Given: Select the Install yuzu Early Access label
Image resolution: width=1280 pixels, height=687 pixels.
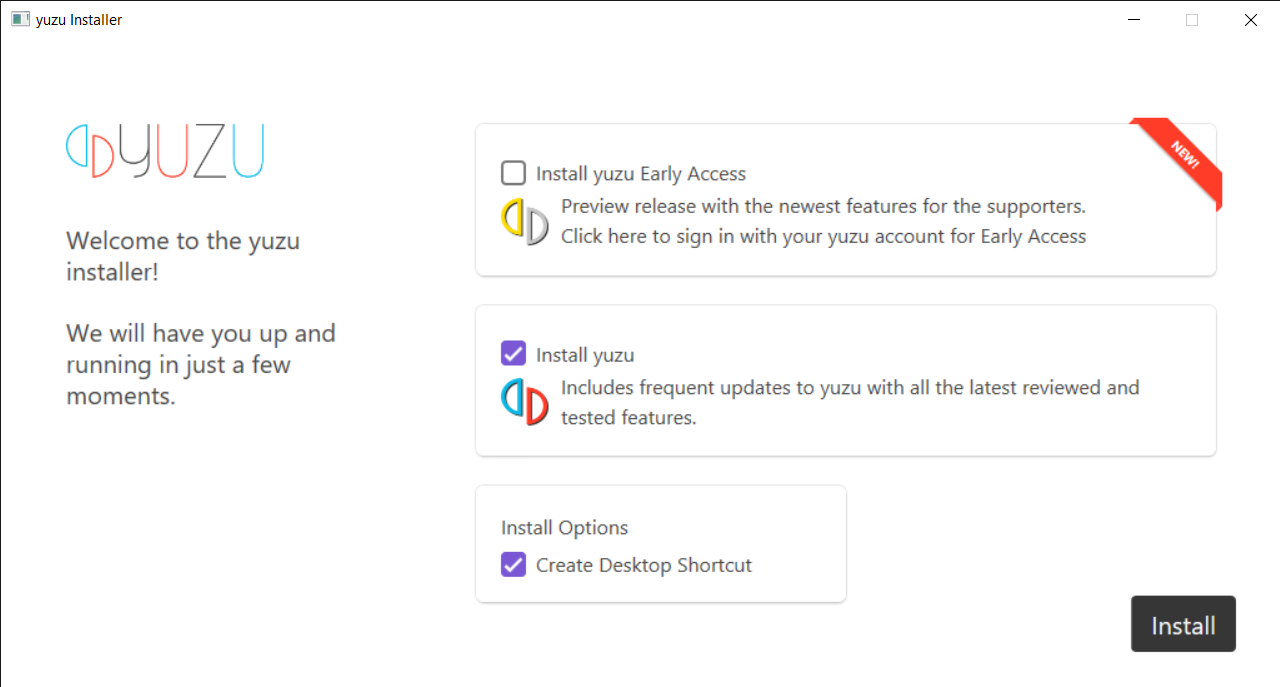Looking at the screenshot, I should 641,174.
